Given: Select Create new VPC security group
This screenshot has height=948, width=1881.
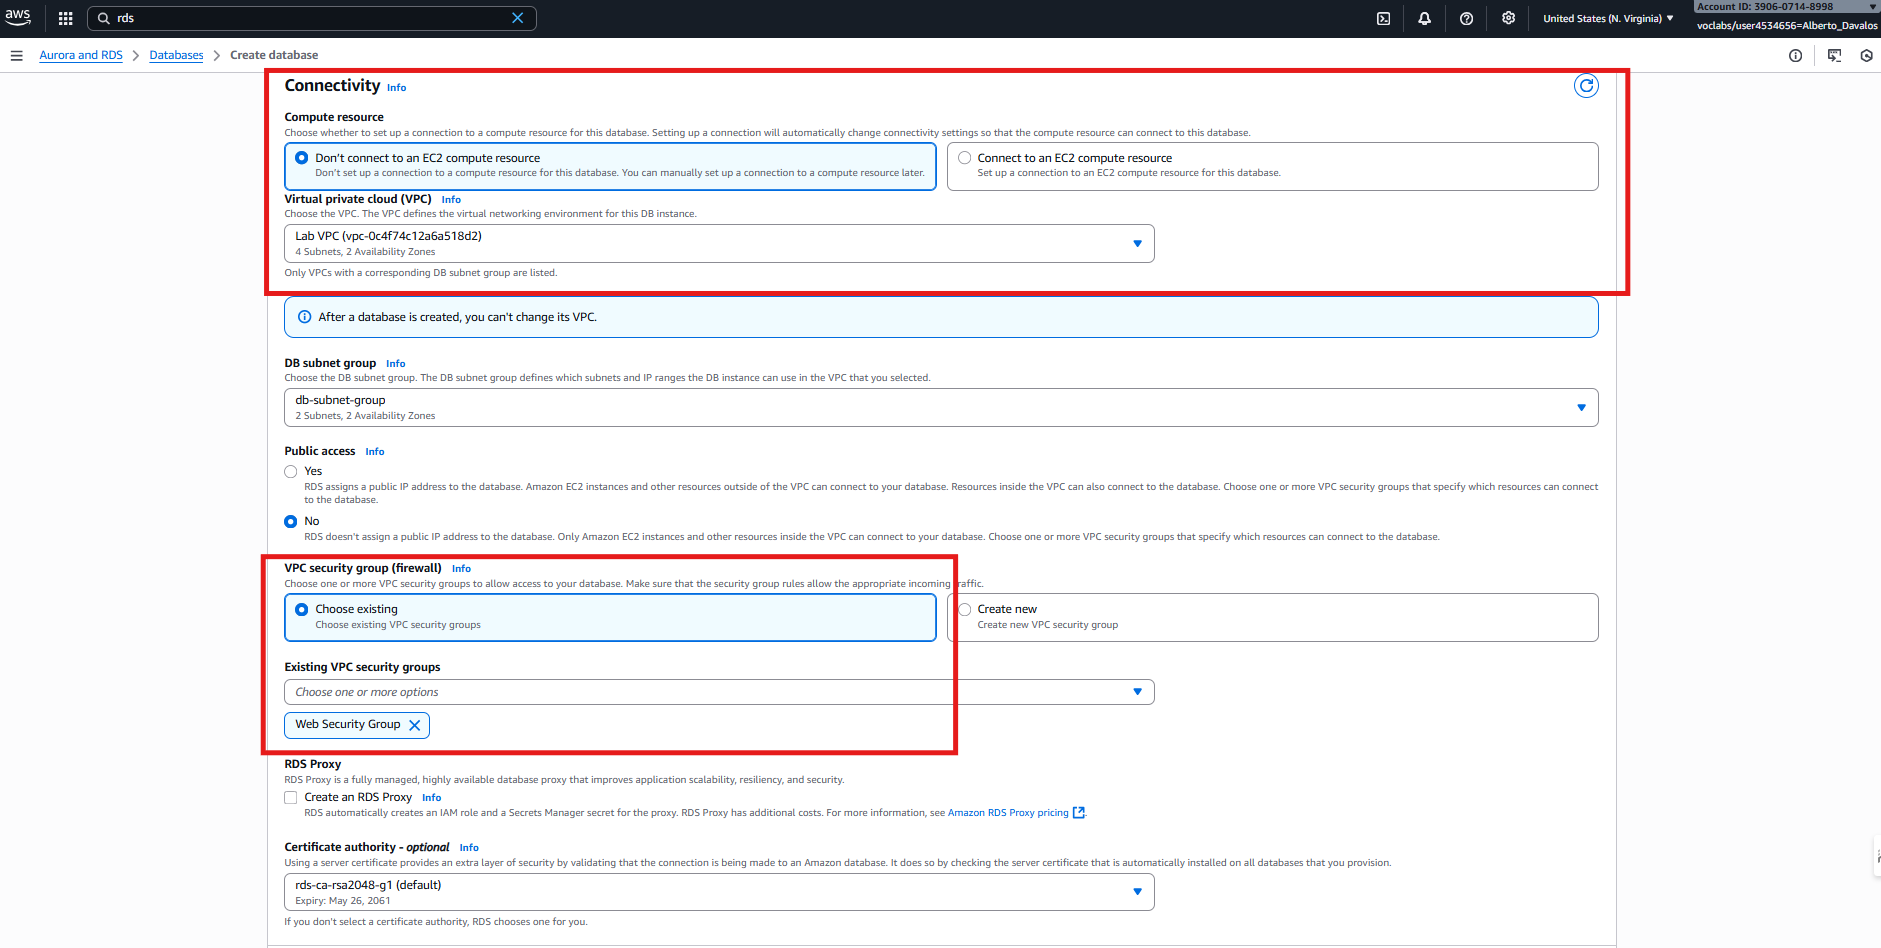Looking at the screenshot, I should [x=965, y=609].
